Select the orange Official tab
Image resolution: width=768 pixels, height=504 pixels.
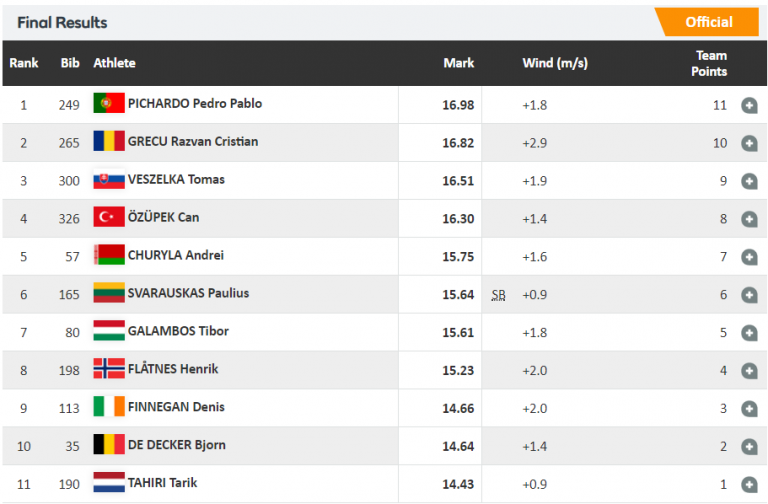point(708,22)
